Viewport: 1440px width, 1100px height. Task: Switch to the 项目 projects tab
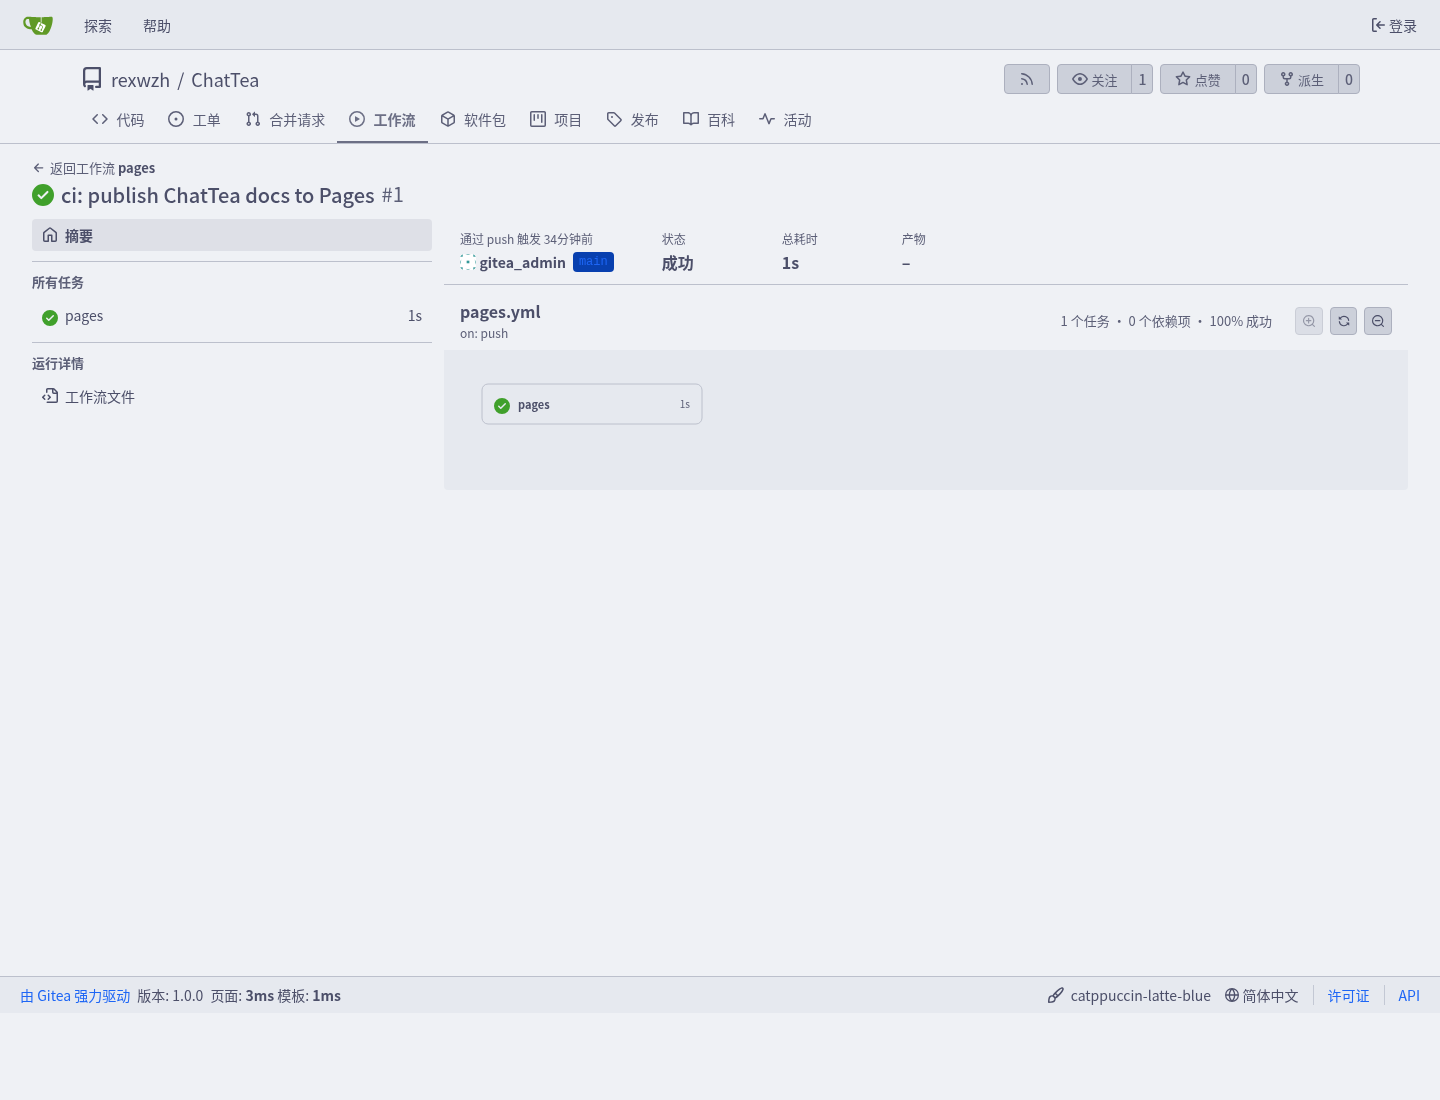(556, 120)
